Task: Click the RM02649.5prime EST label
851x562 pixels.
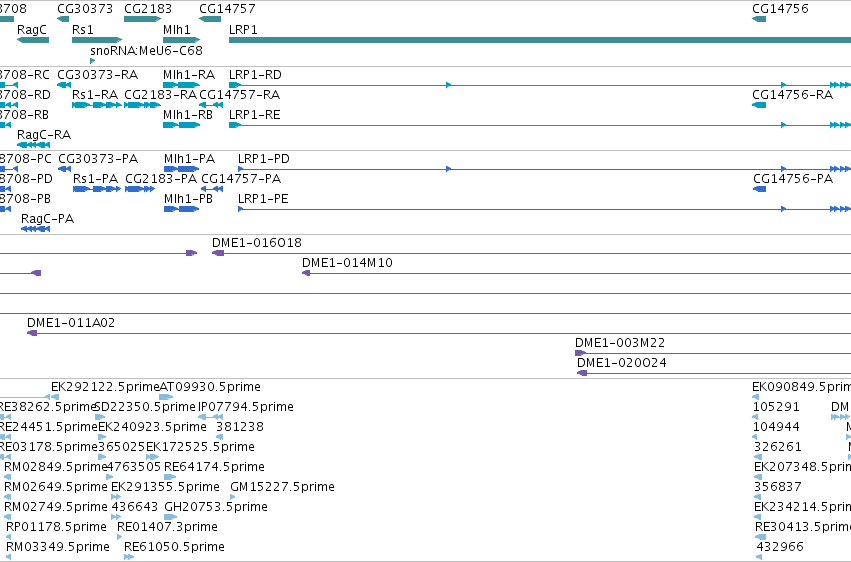Action: point(55,487)
